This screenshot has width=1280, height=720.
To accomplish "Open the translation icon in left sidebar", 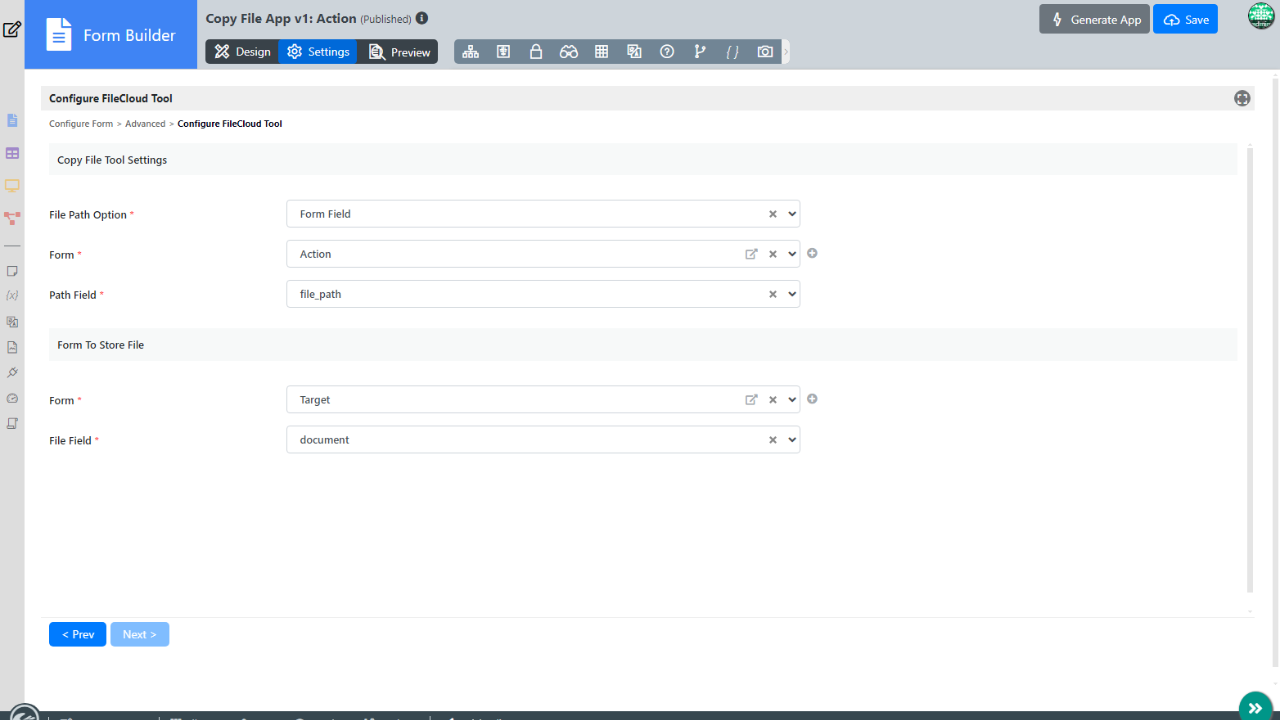I will (x=12, y=321).
